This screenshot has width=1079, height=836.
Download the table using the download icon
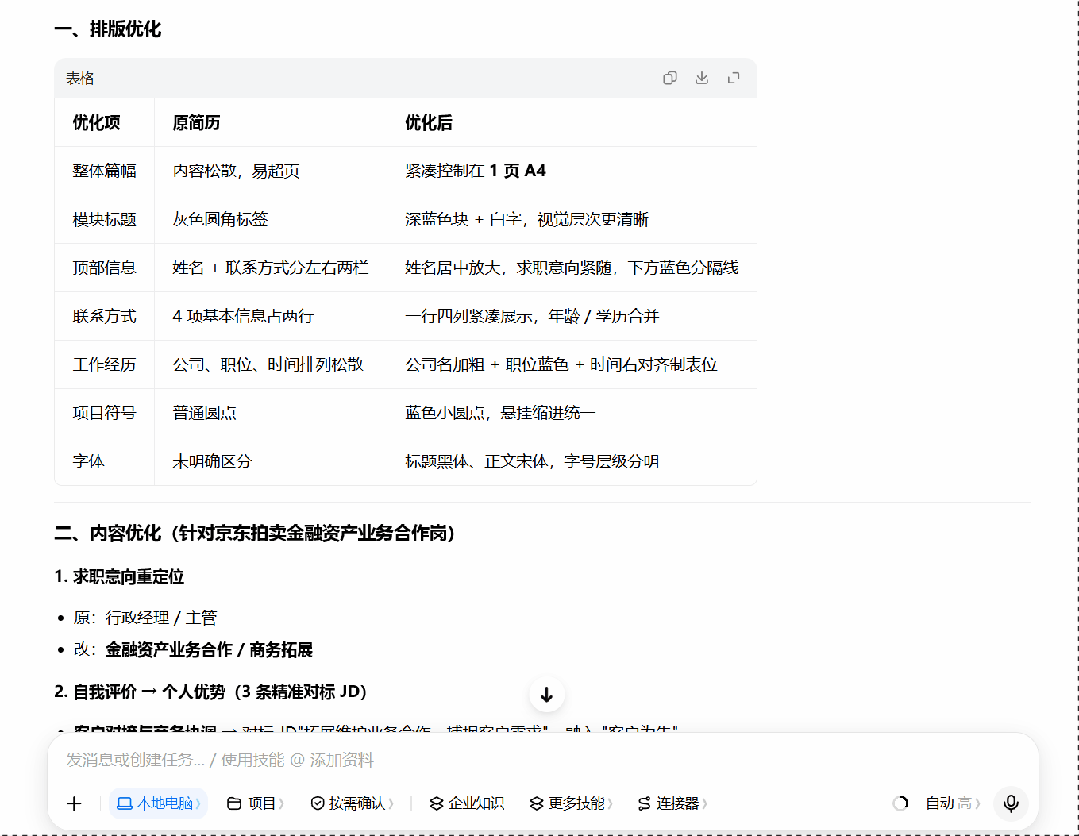[701, 78]
